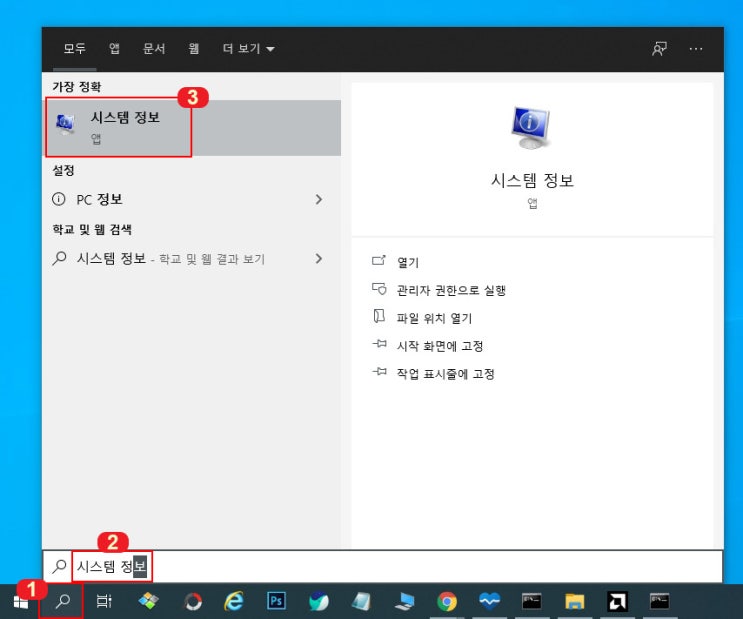
Task: Open File Explorer folder icon on taskbar
Action: tap(574, 601)
